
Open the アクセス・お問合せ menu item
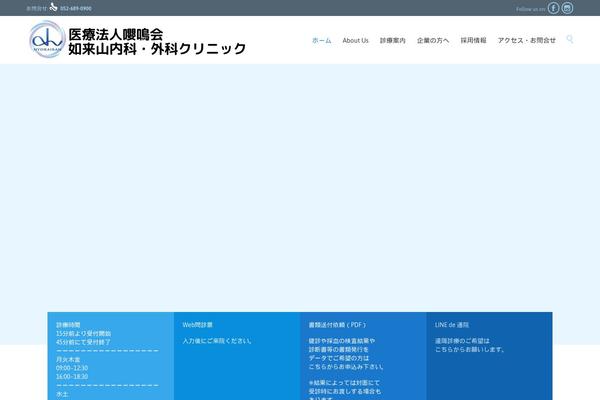tap(527, 40)
